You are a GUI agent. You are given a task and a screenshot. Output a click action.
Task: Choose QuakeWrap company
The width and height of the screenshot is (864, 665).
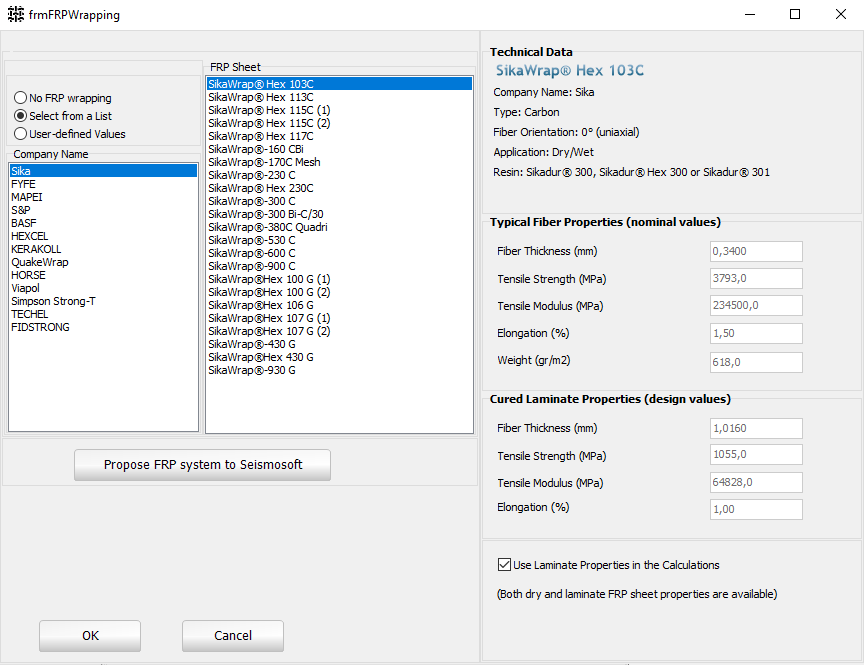click(103, 262)
